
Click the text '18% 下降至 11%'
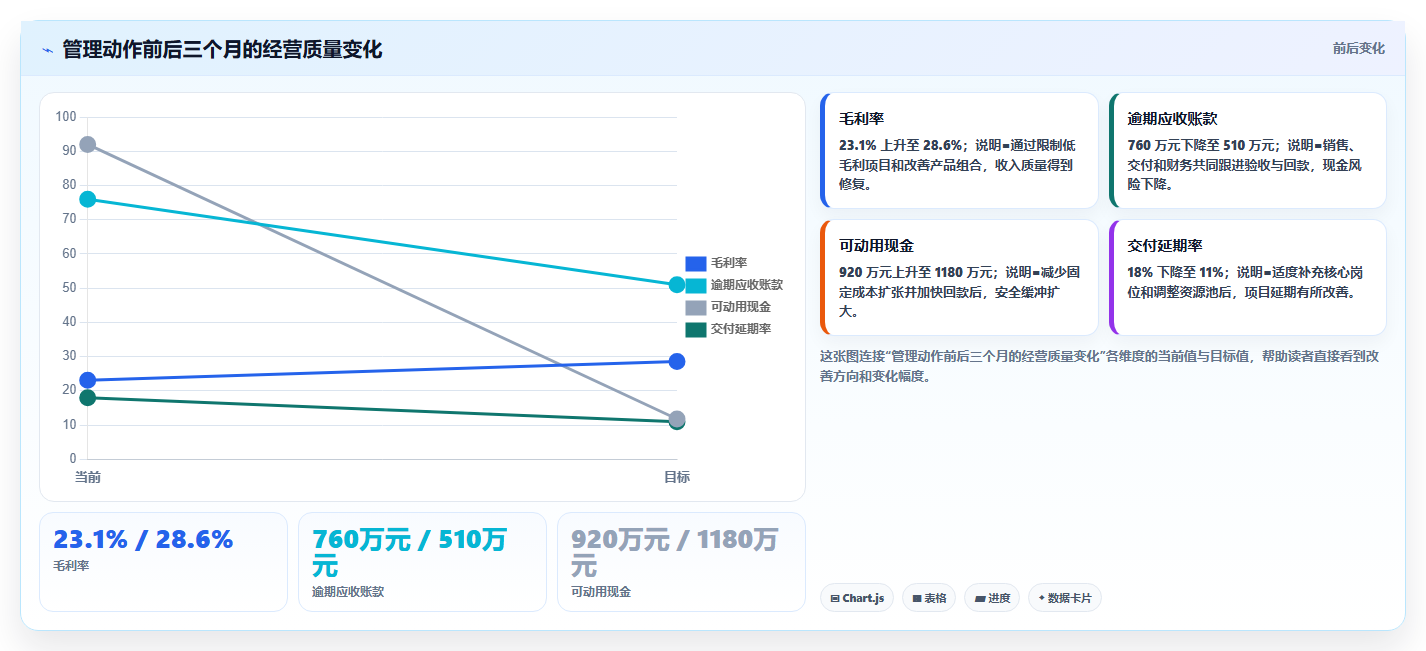[x=1177, y=272]
